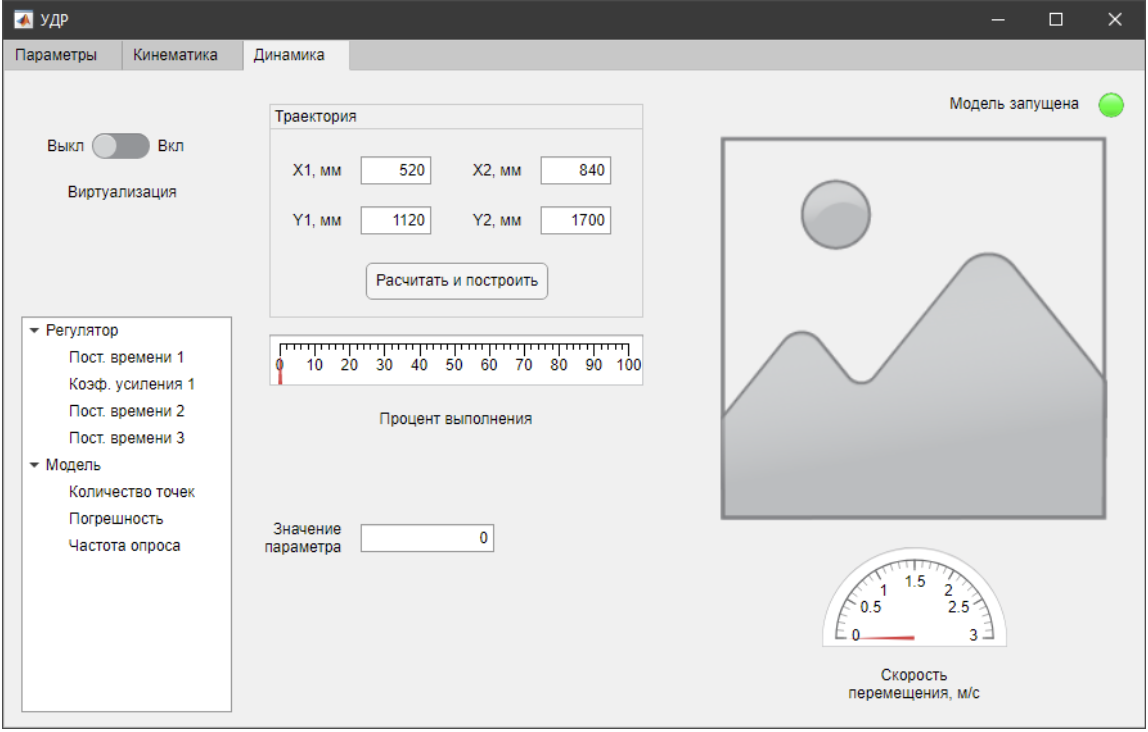Focus the Y1, мм input field

click(396, 220)
